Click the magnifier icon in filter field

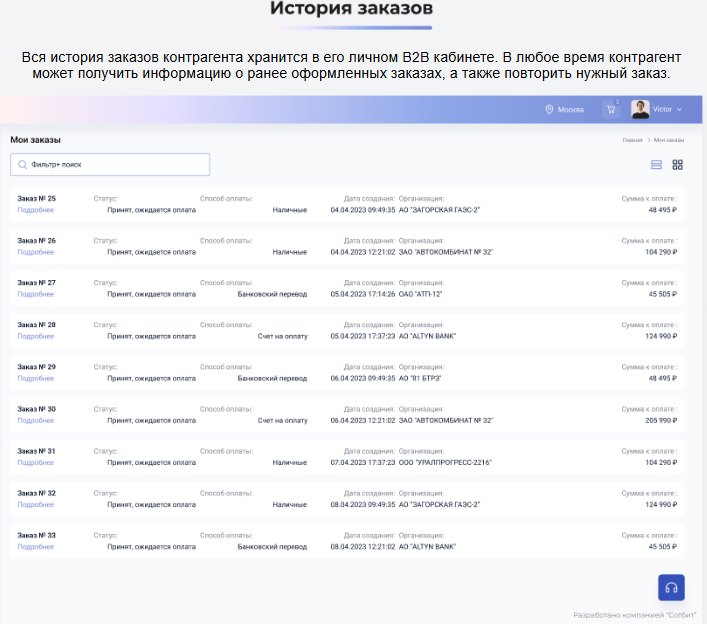click(x=22, y=164)
